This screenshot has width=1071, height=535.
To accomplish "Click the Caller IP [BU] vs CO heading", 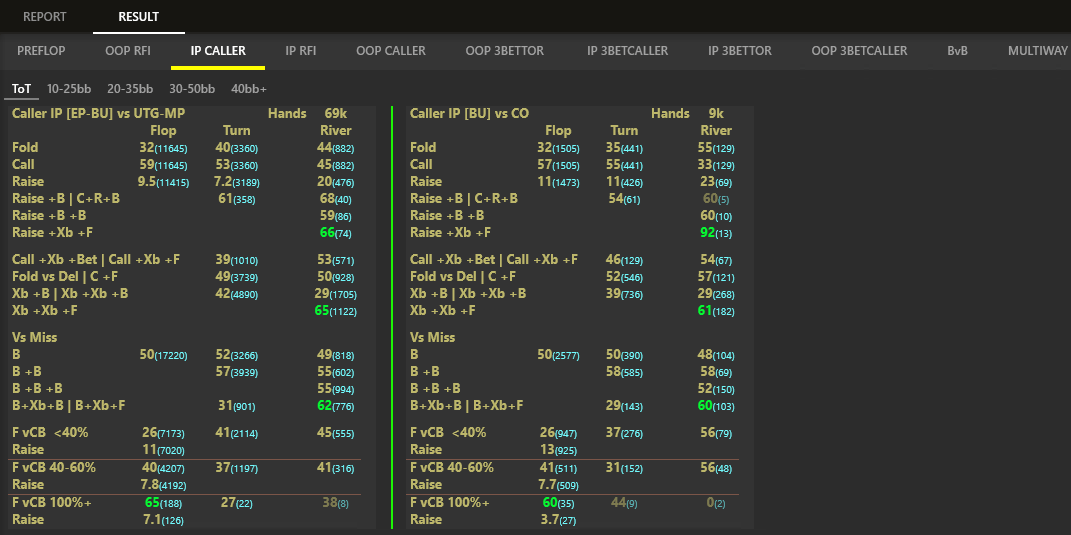I will 469,114.
